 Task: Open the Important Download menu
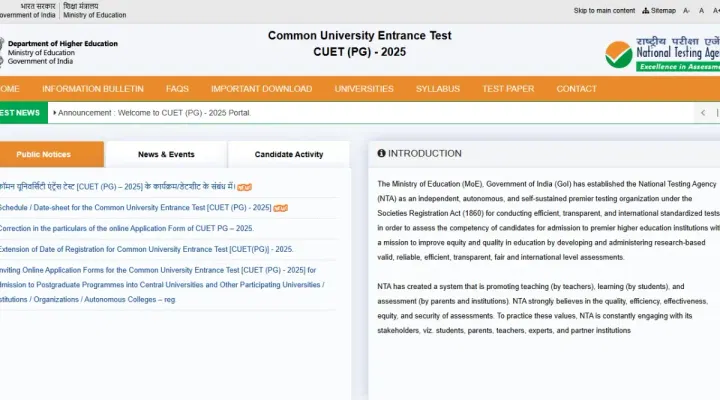[x=261, y=89]
